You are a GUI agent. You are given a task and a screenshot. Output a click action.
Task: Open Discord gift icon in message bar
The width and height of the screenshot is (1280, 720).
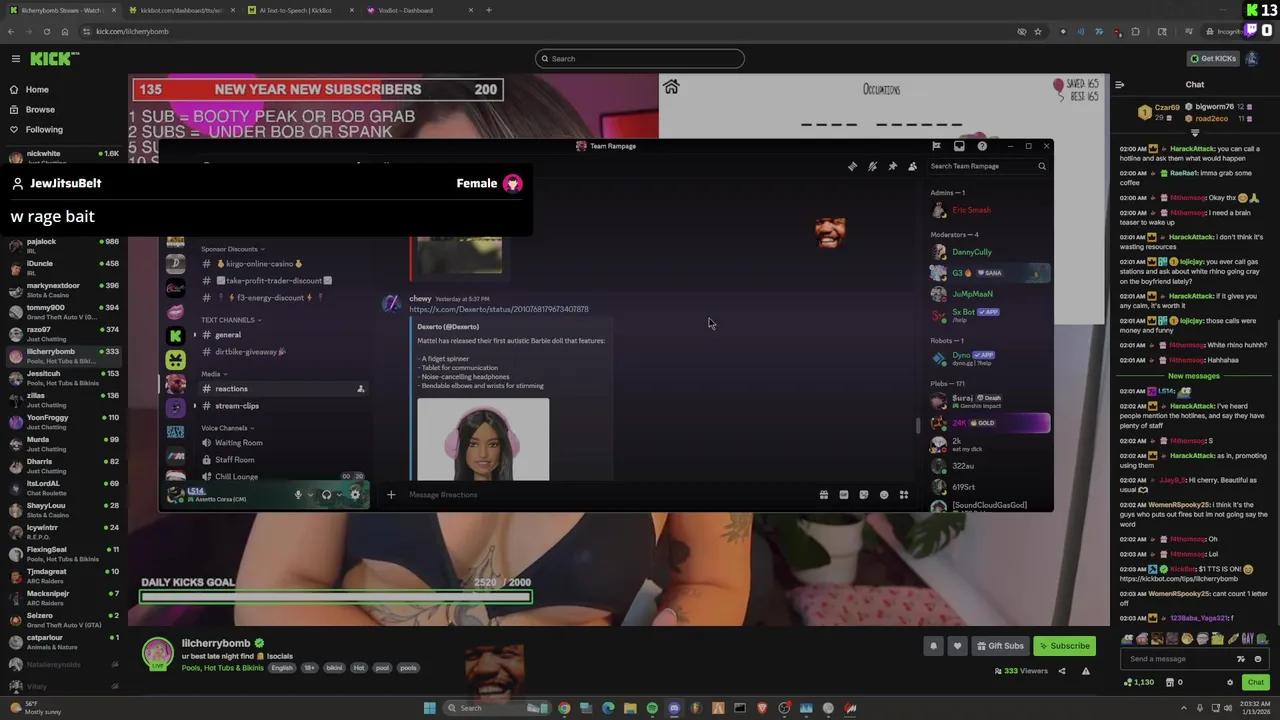coord(824,495)
